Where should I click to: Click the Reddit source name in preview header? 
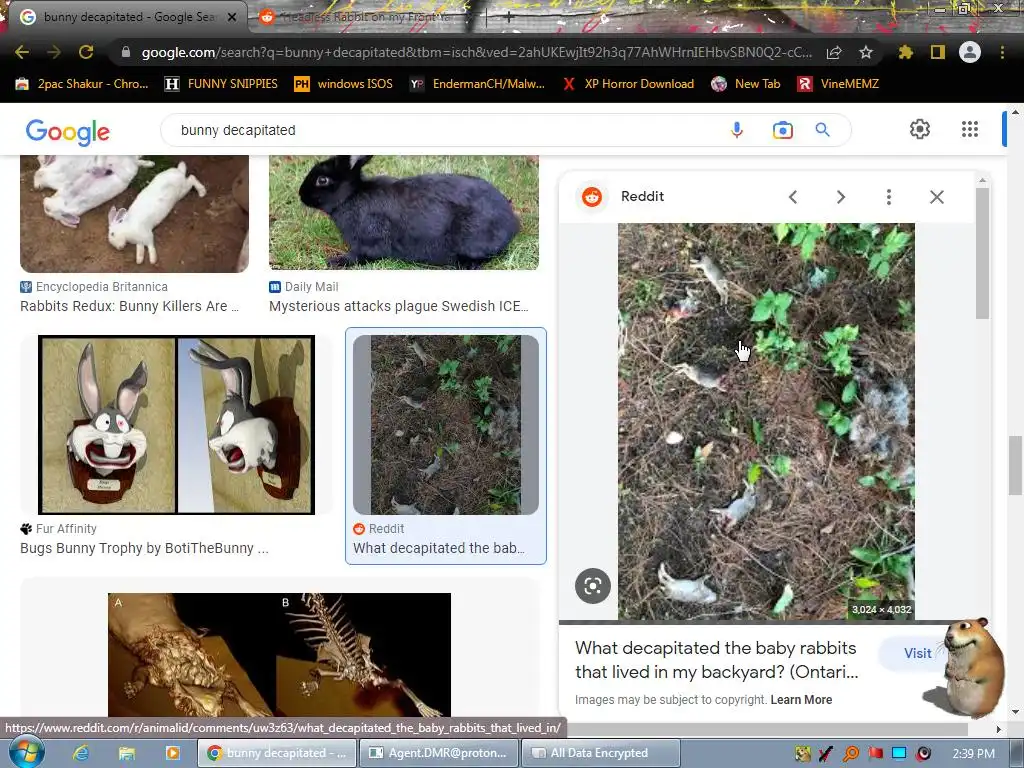[642, 196]
